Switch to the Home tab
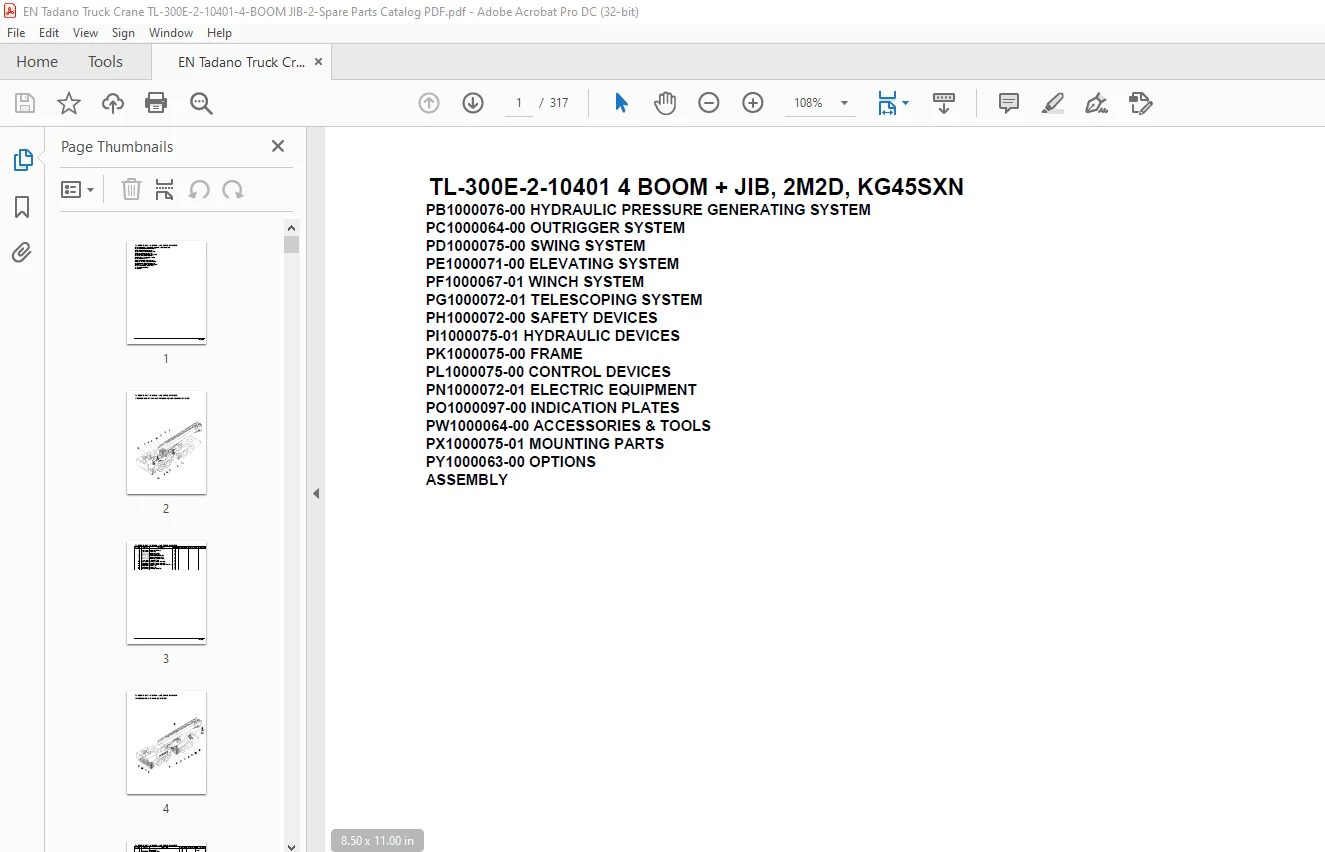The image size is (1325, 852). [37, 62]
